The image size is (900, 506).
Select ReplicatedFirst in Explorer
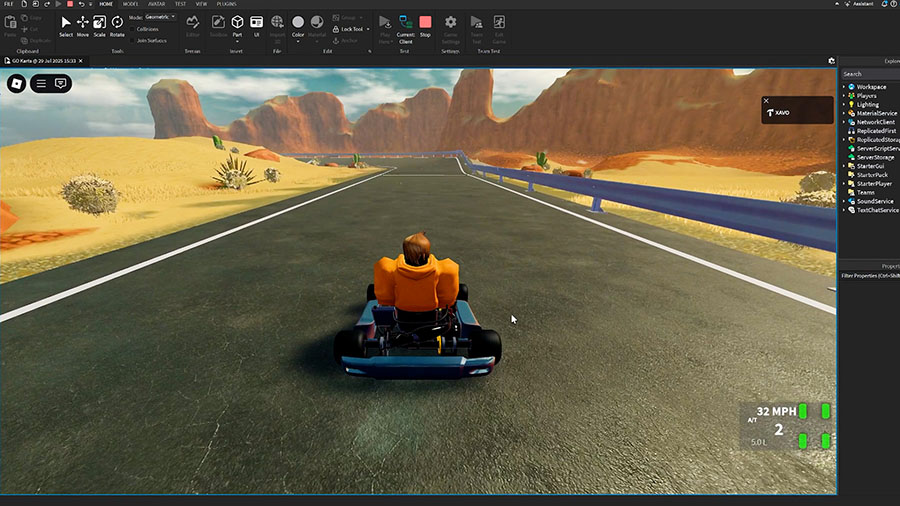pos(872,131)
